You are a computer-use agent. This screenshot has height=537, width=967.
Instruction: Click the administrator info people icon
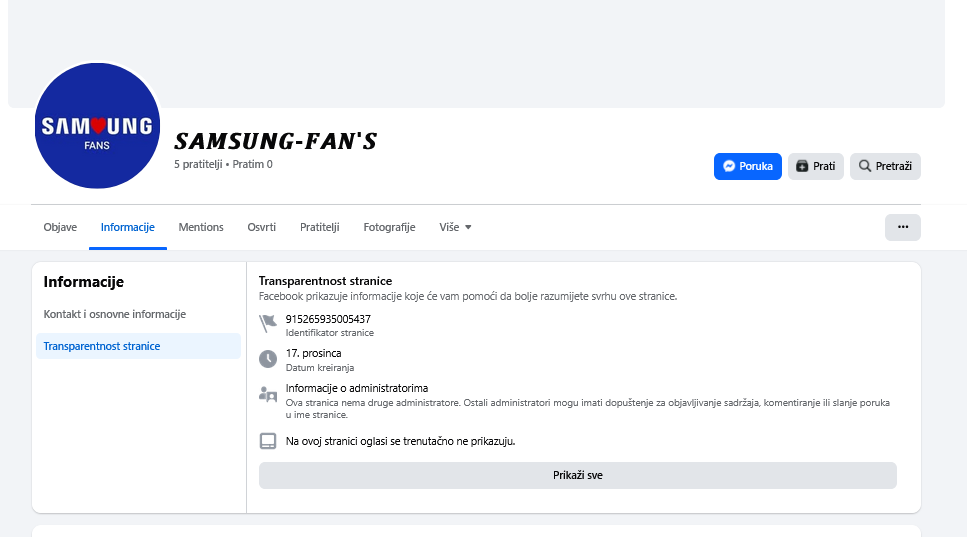pyautogui.click(x=267, y=393)
